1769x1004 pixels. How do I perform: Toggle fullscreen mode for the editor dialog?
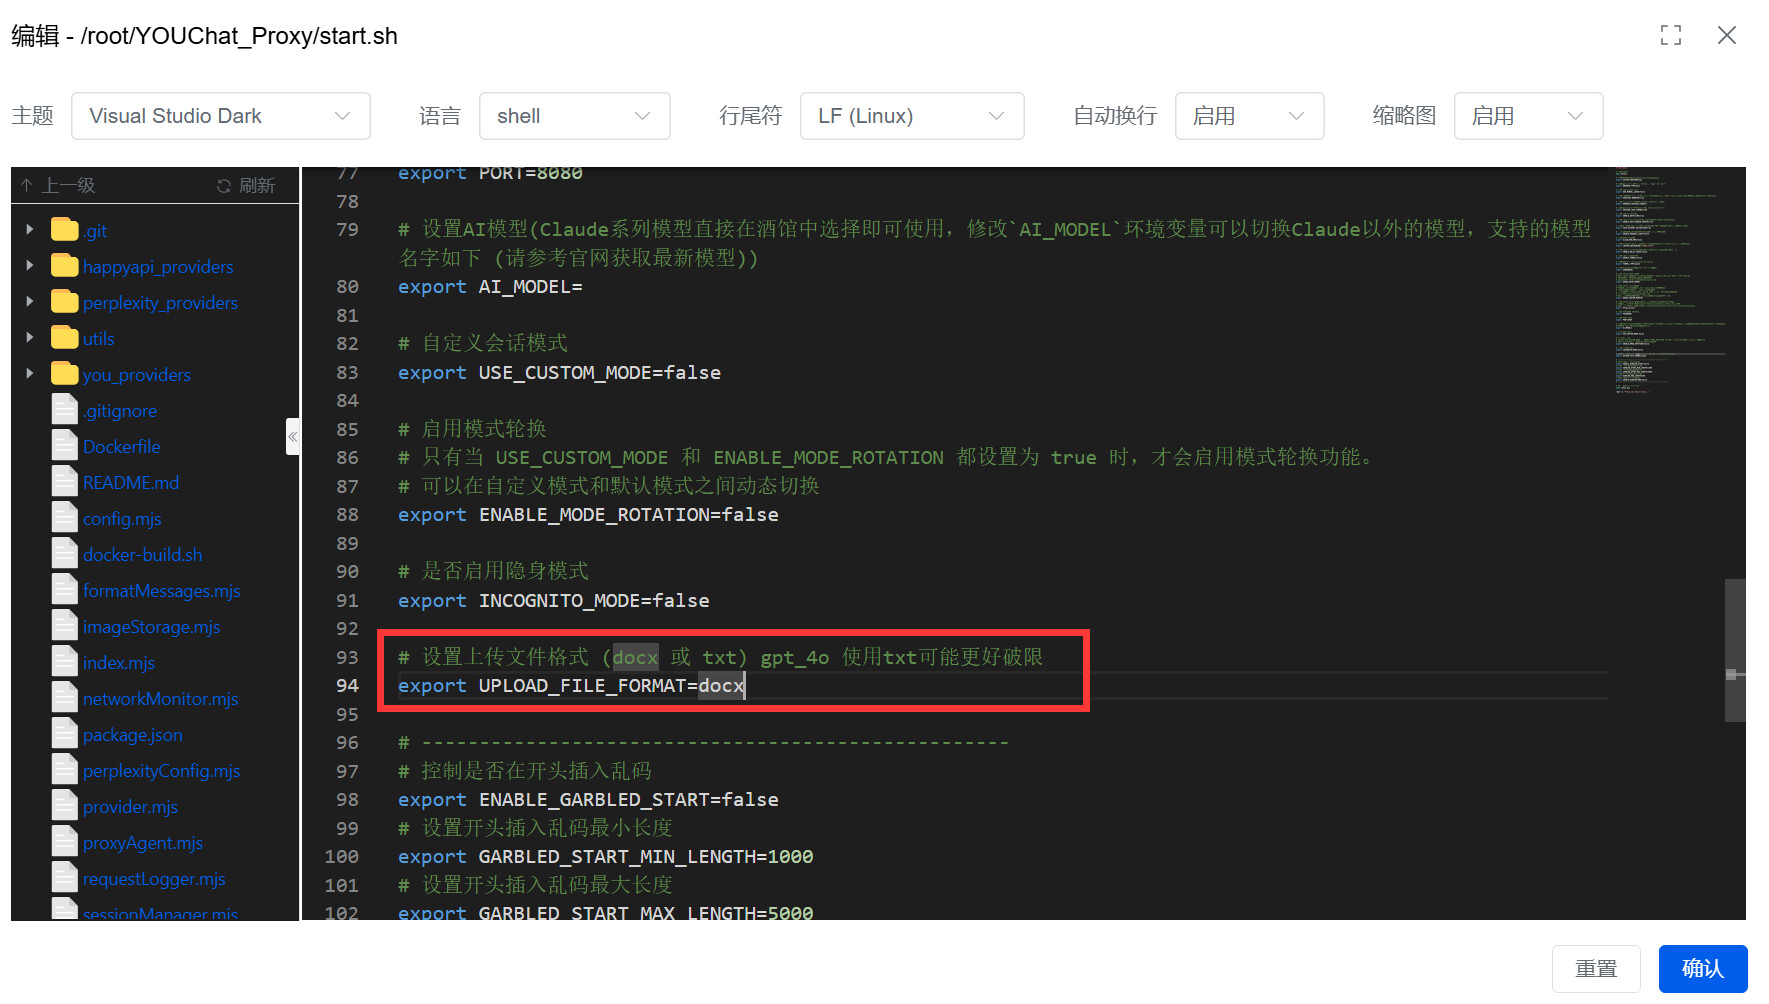(x=1670, y=36)
